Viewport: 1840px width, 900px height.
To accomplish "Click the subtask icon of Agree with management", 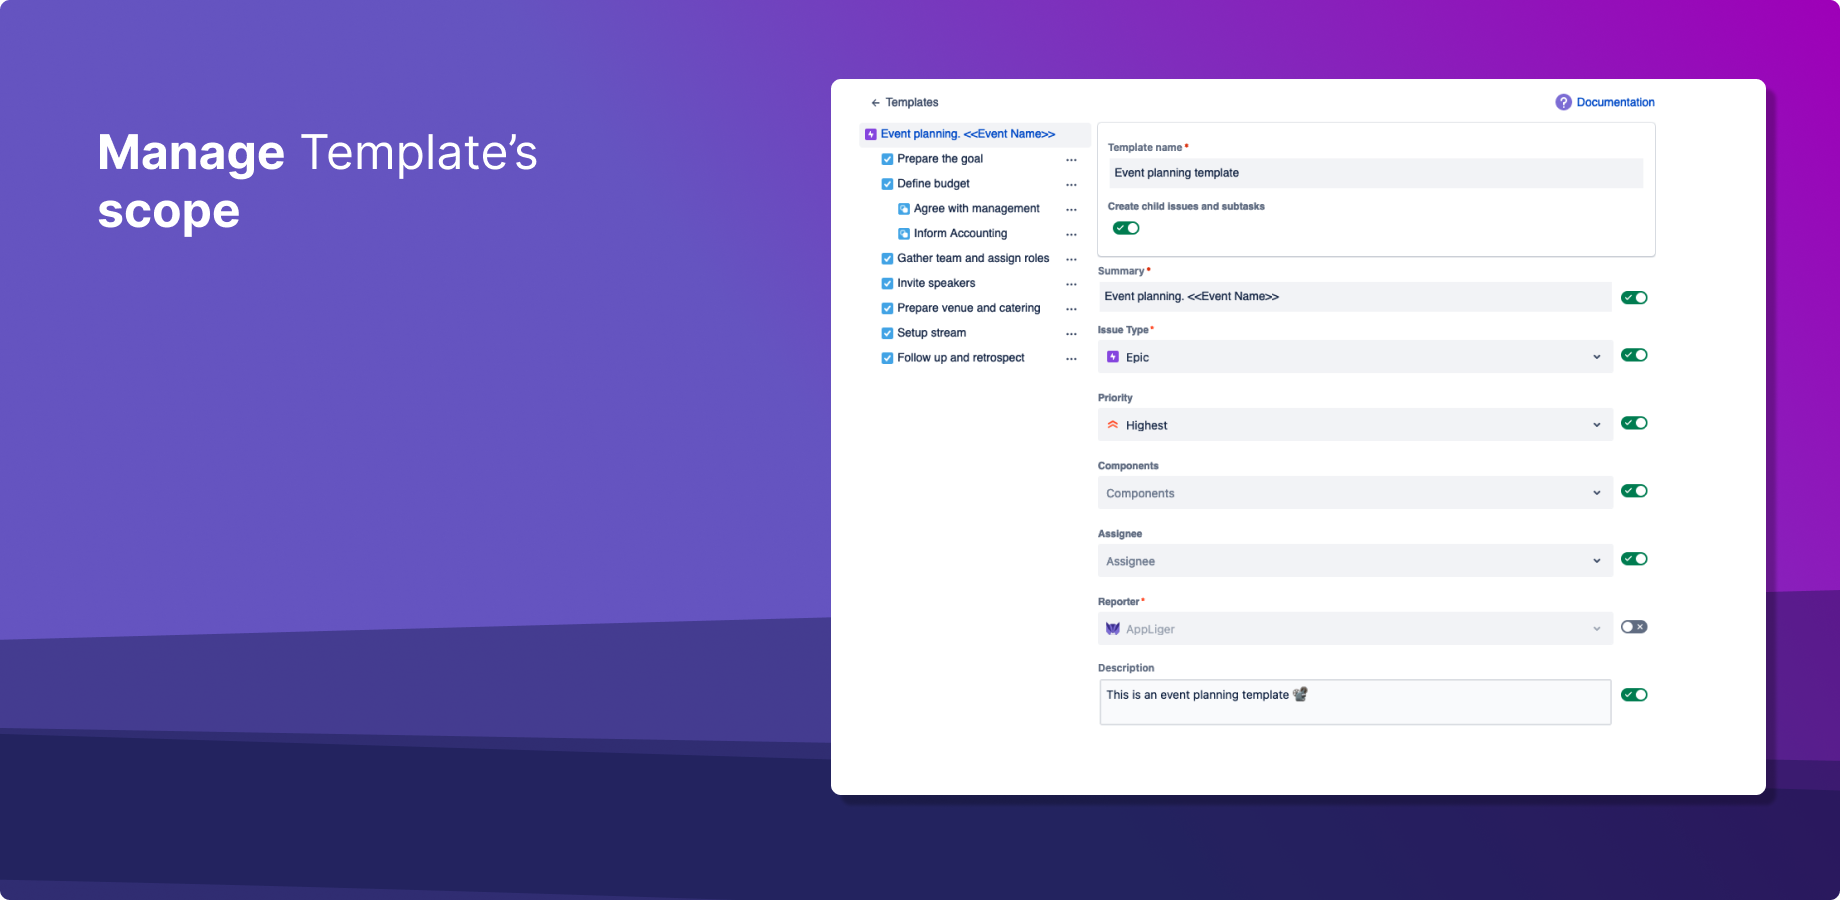I will [x=904, y=209].
